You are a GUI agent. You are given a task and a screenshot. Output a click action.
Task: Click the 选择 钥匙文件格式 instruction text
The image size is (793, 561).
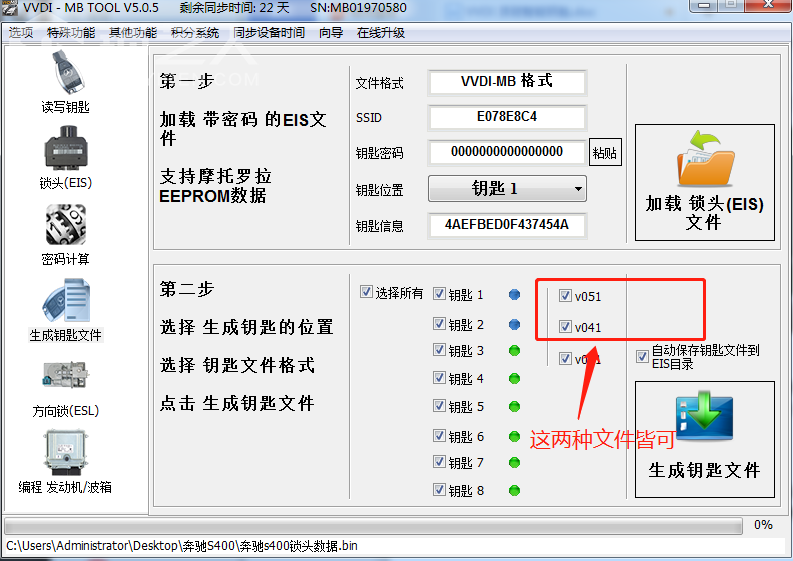point(238,365)
